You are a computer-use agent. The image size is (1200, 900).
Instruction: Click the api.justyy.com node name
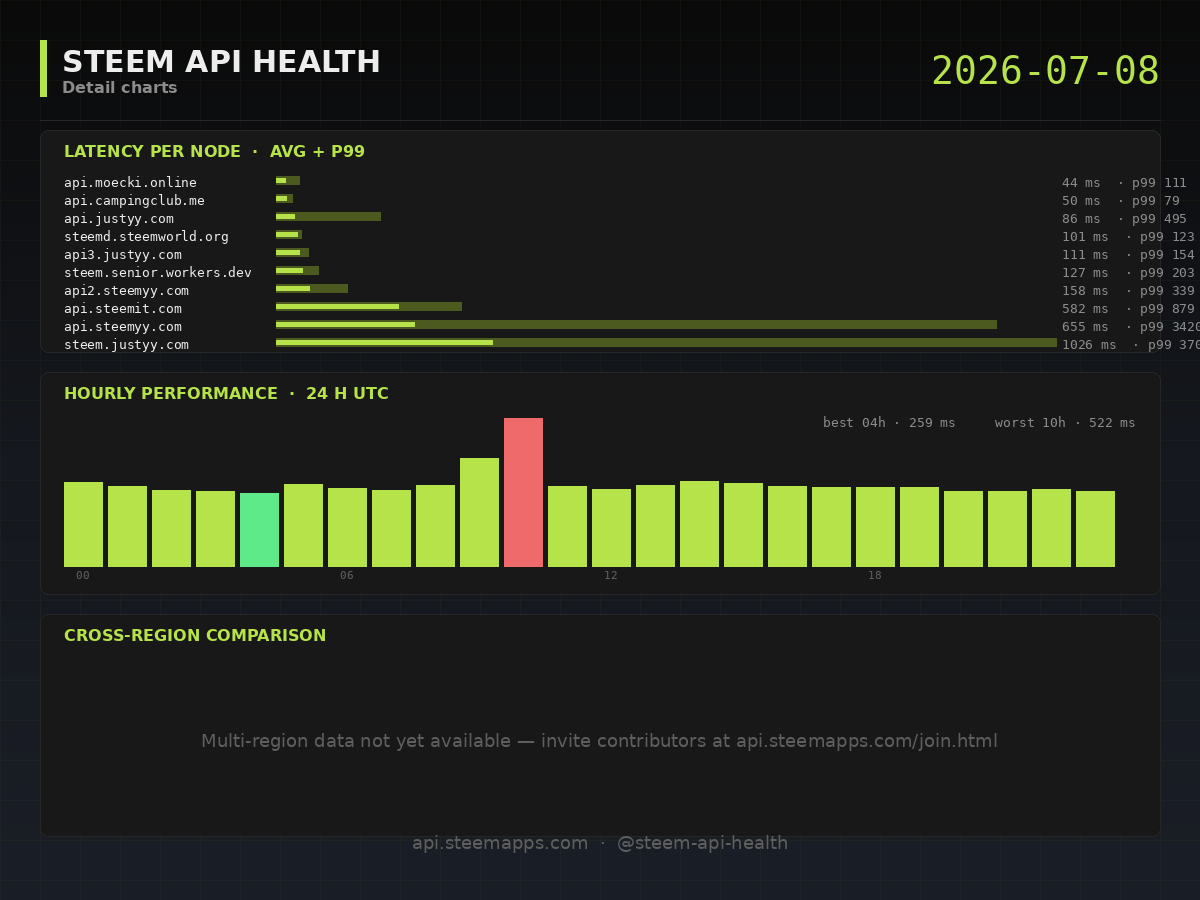tap(118, 219)
